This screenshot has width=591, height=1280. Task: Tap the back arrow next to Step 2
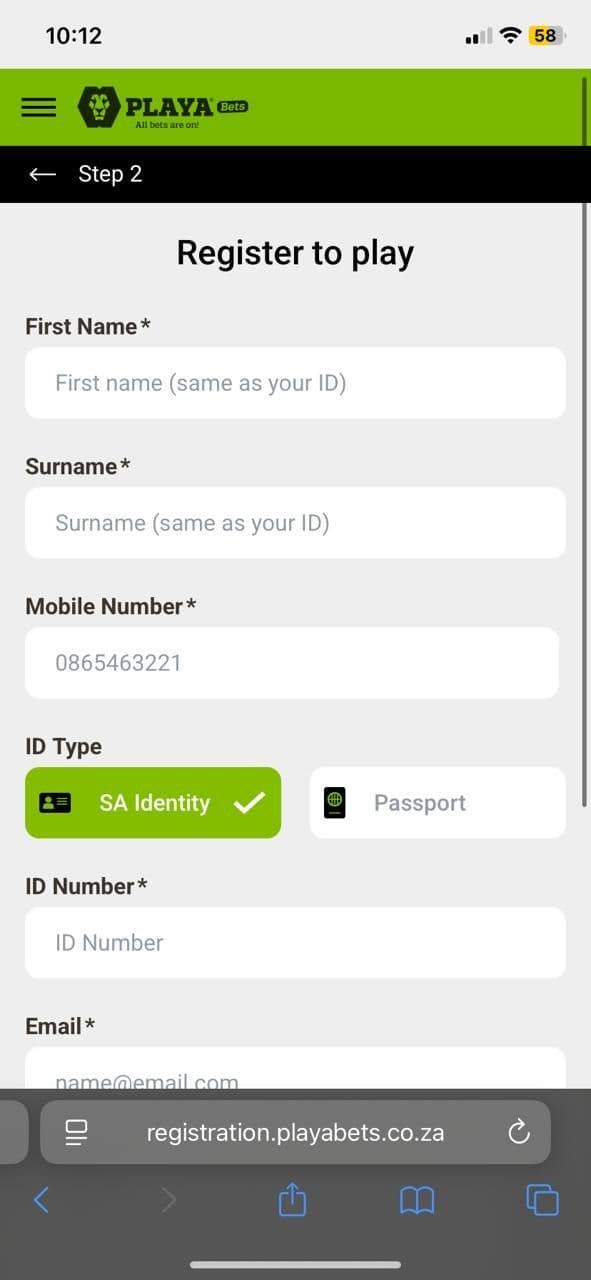coord(42,174)
